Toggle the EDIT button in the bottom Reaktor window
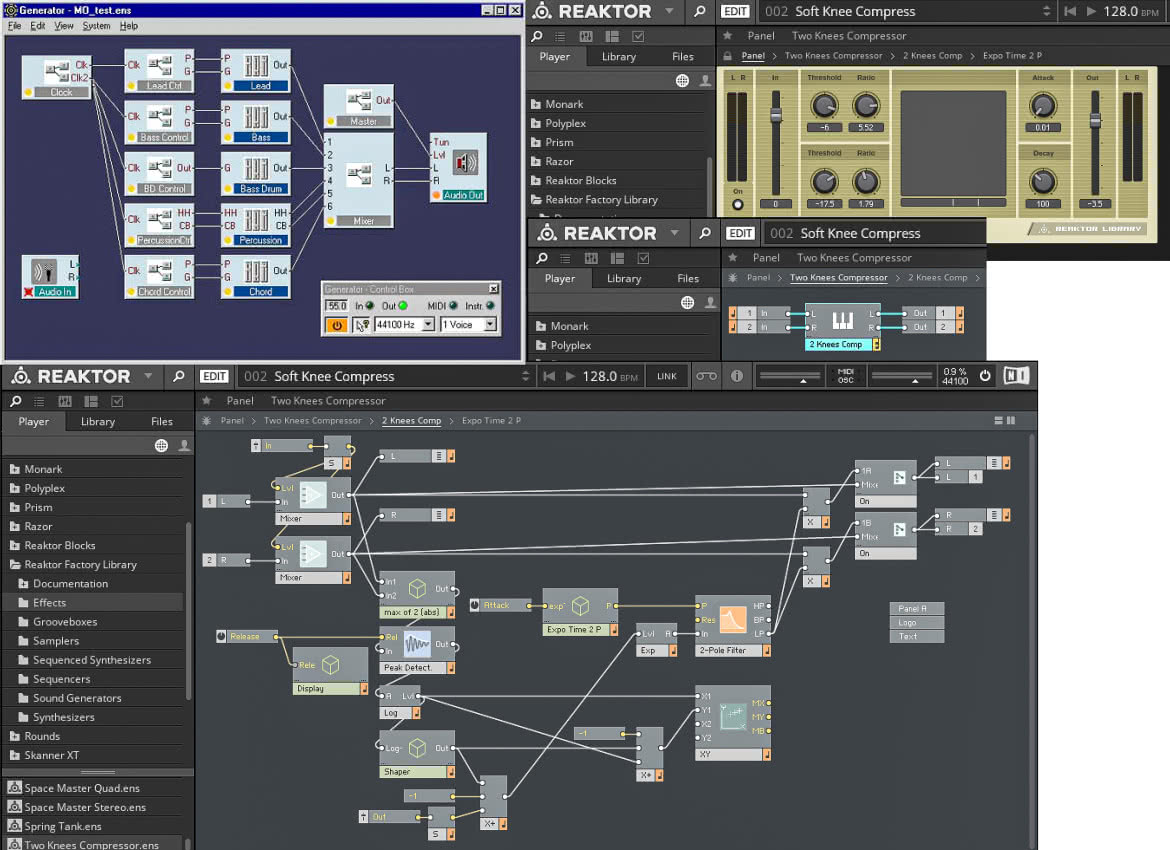 click(214, 376)
